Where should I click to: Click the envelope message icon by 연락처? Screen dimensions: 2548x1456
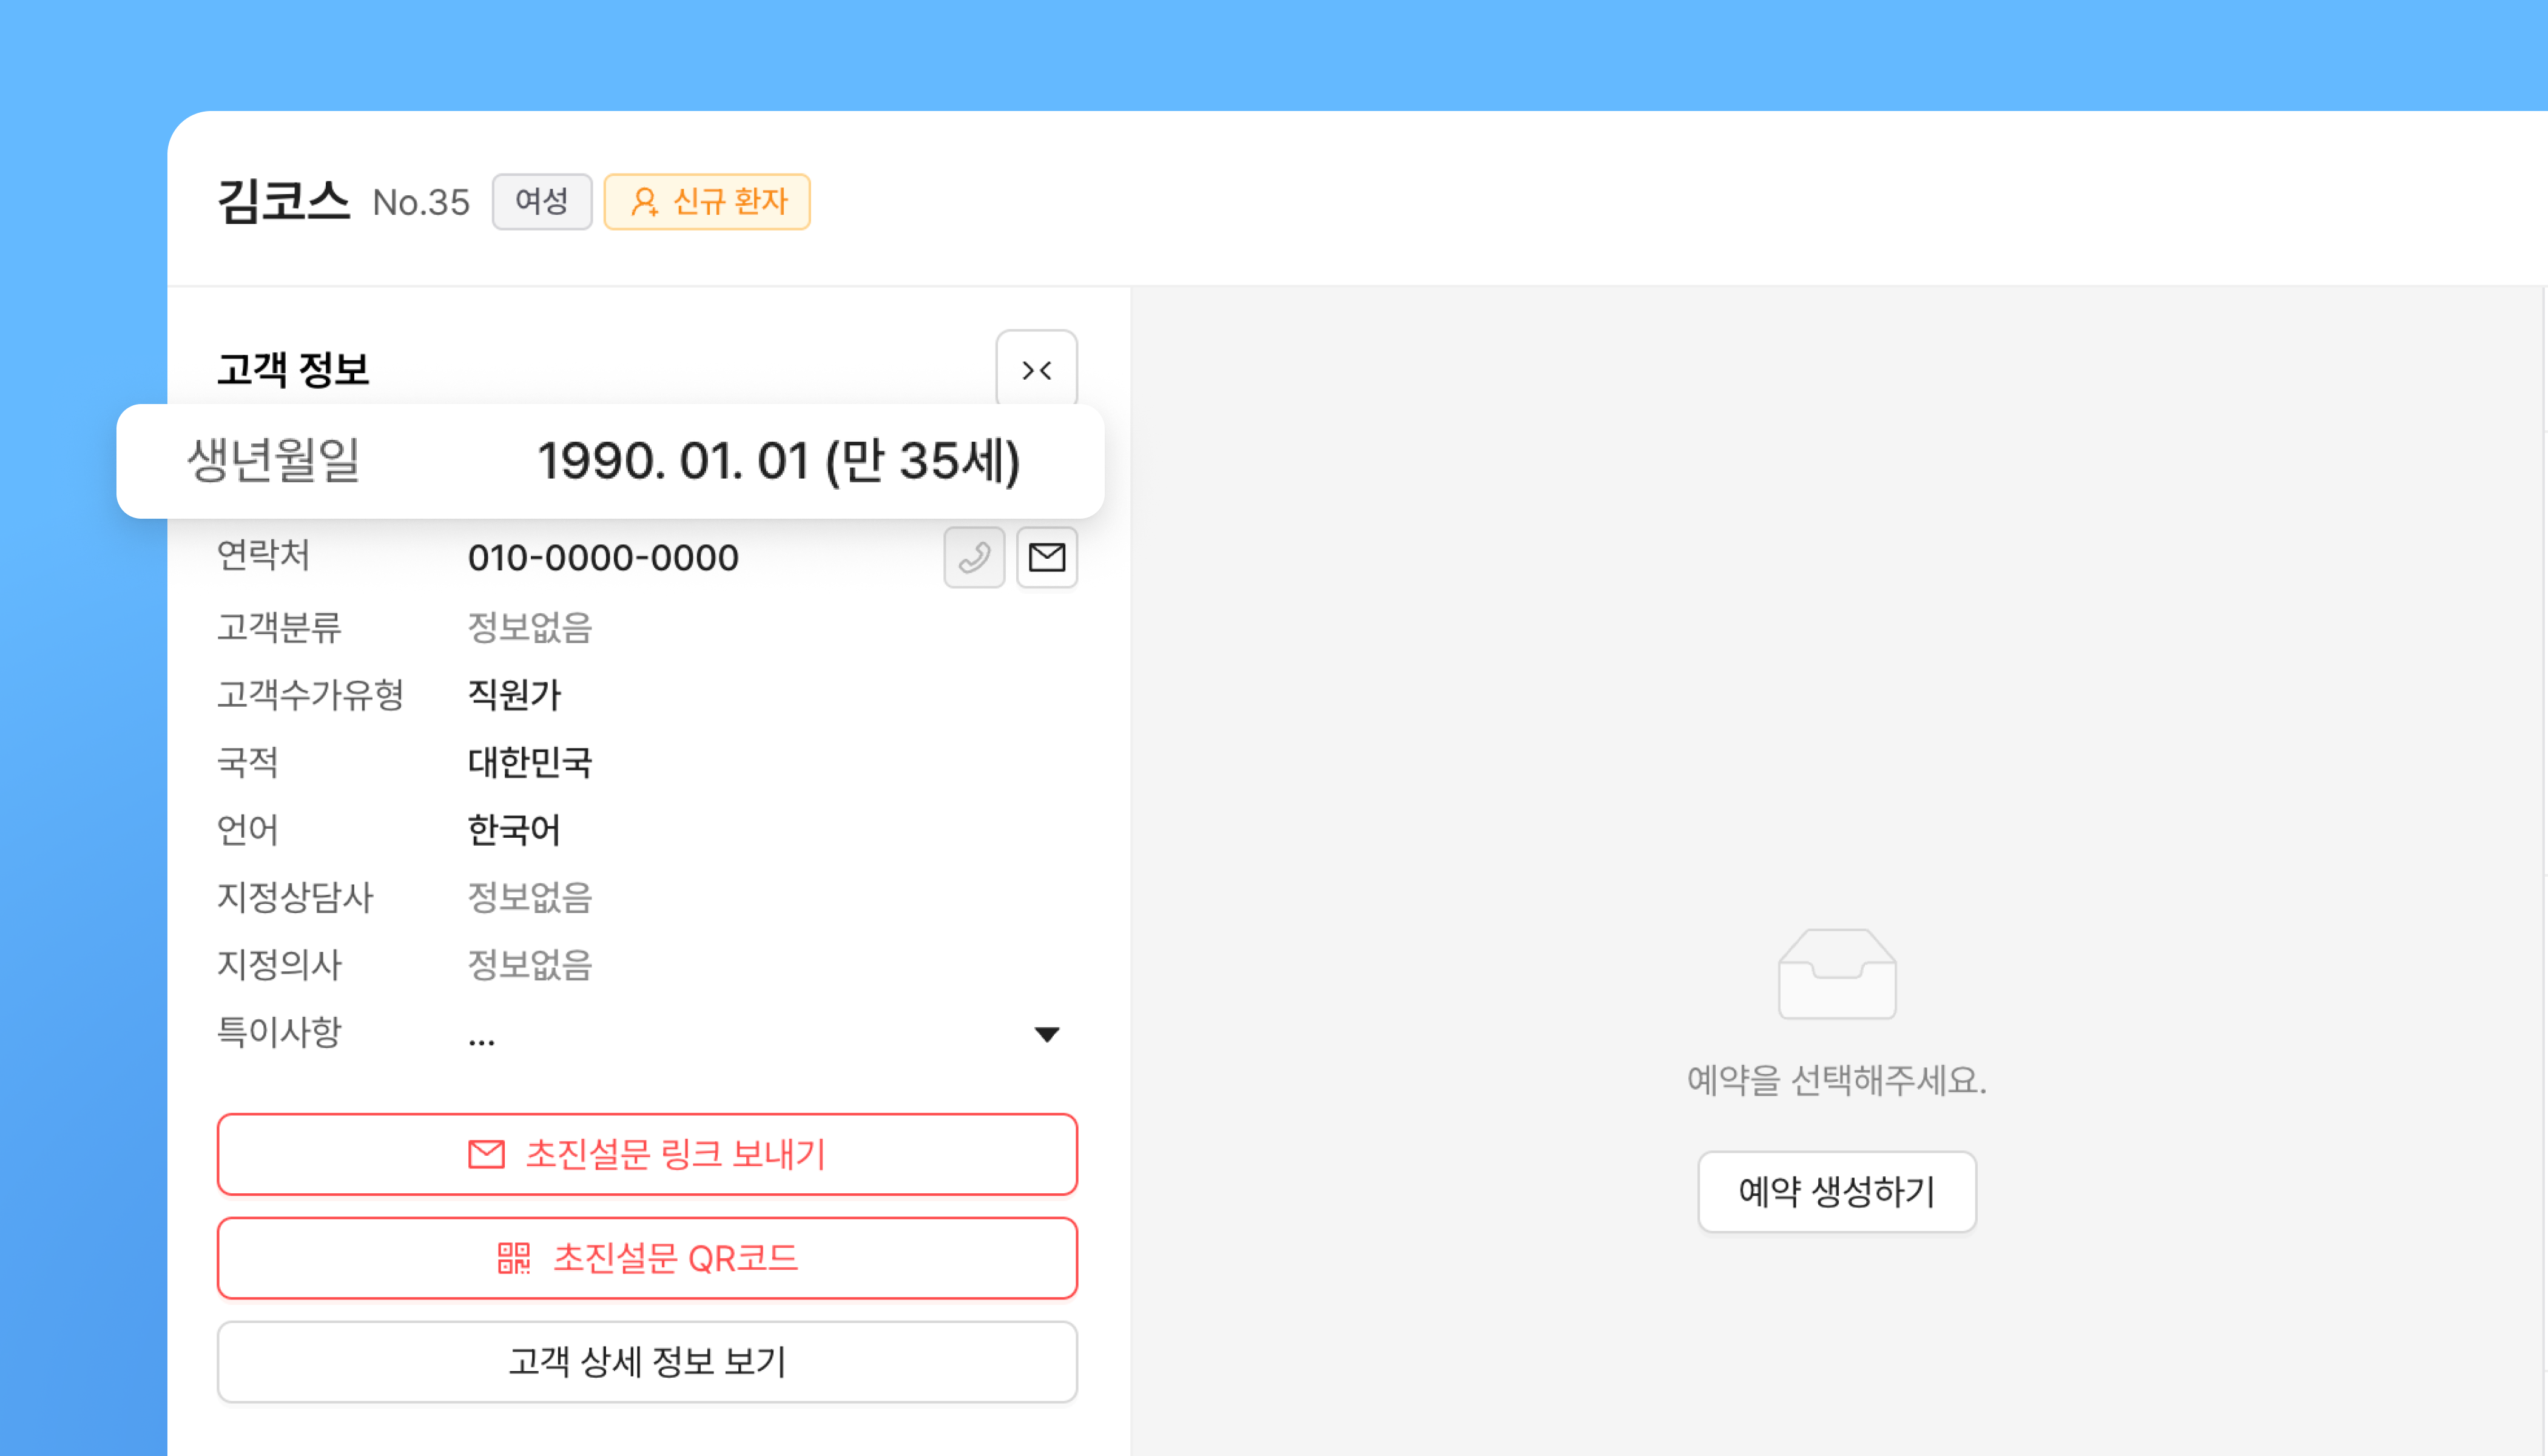pos(1046,557)
